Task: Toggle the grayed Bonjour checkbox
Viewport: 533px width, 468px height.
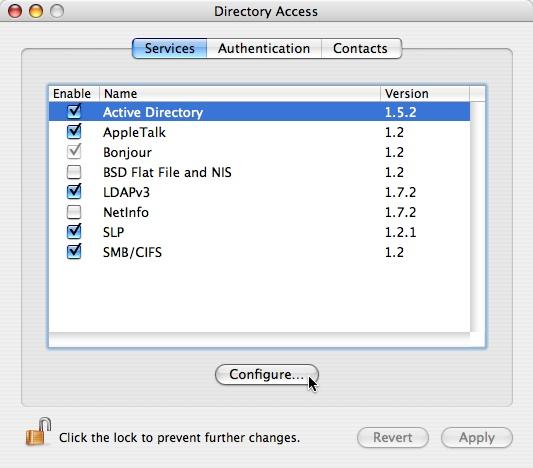Action: tap(74, 152)
